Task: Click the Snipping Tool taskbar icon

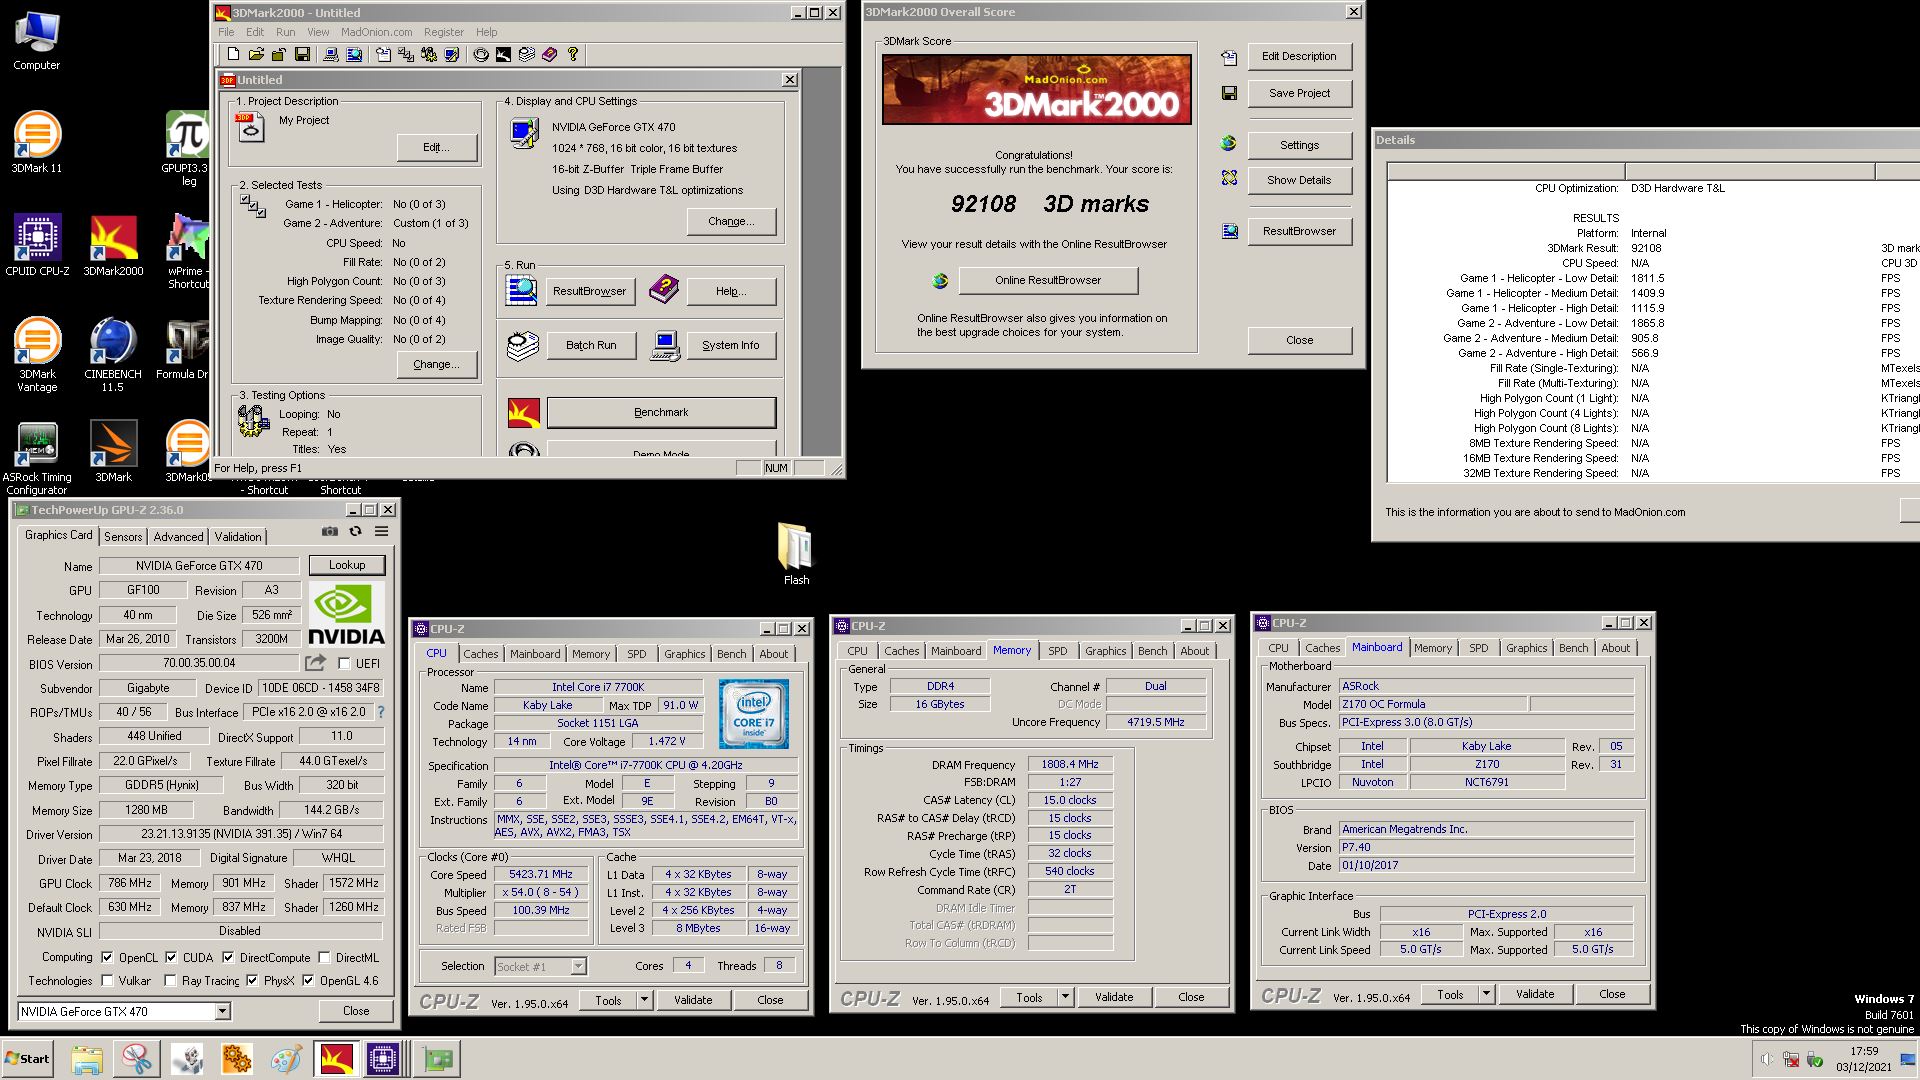Action: click(137, 1058)
